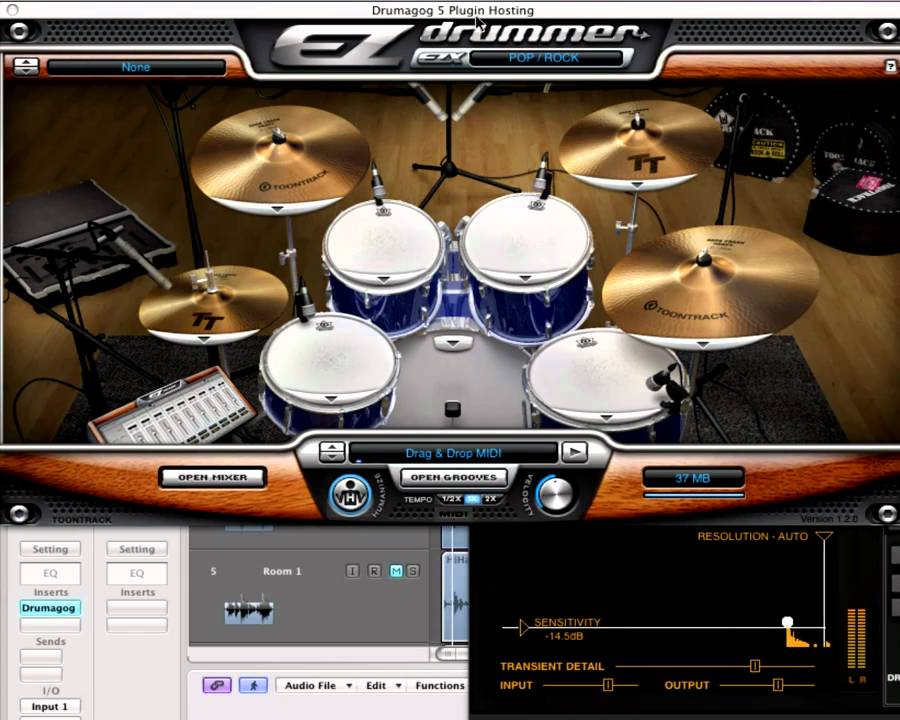
Task: Open the snare drum dropdown arrow
Action: click(x=331, y=398)
